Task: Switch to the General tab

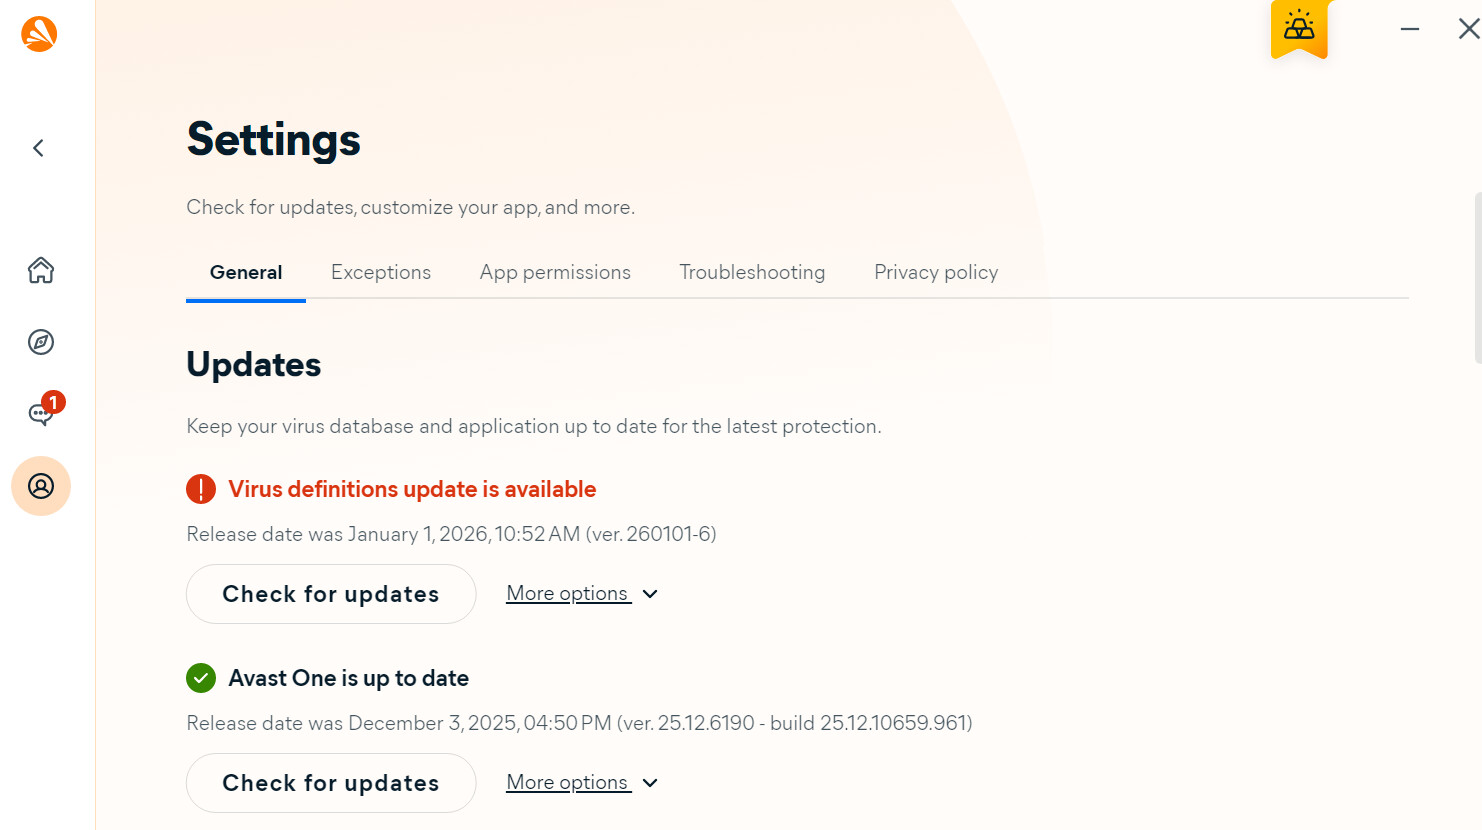Action: click(246, 272)
